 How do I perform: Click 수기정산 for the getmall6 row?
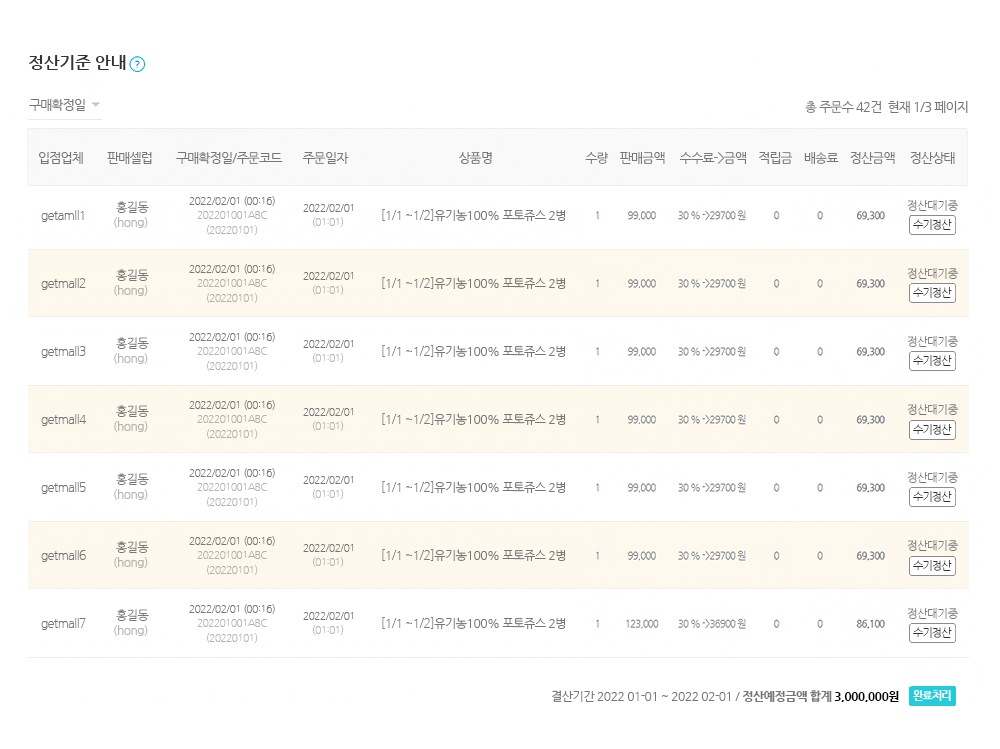tap(932, 566)
